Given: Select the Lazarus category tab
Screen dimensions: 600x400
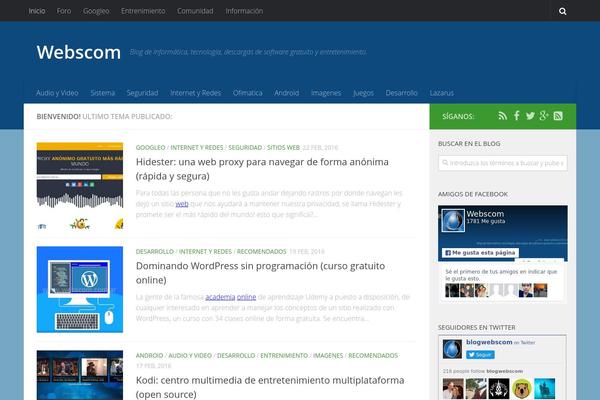Looking at the screenshot, I should coord(442,93).
